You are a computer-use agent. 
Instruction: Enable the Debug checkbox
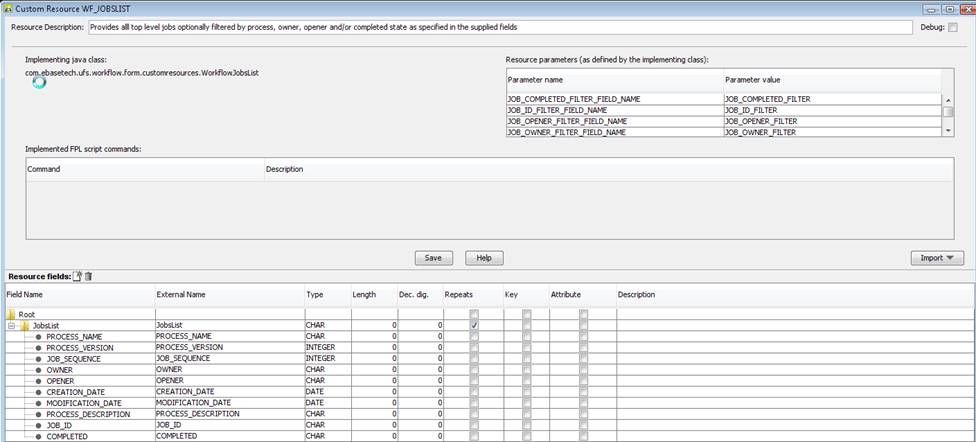(952, 27)
